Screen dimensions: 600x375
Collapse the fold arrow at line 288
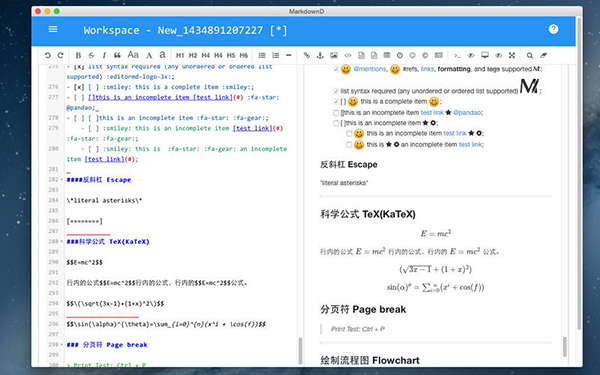[x=62, y=241]
